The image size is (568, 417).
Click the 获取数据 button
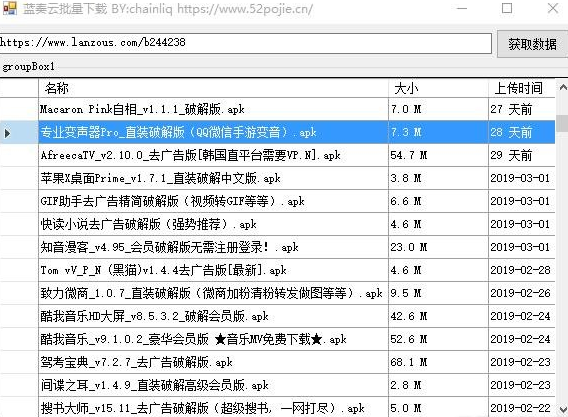(532, 44)
